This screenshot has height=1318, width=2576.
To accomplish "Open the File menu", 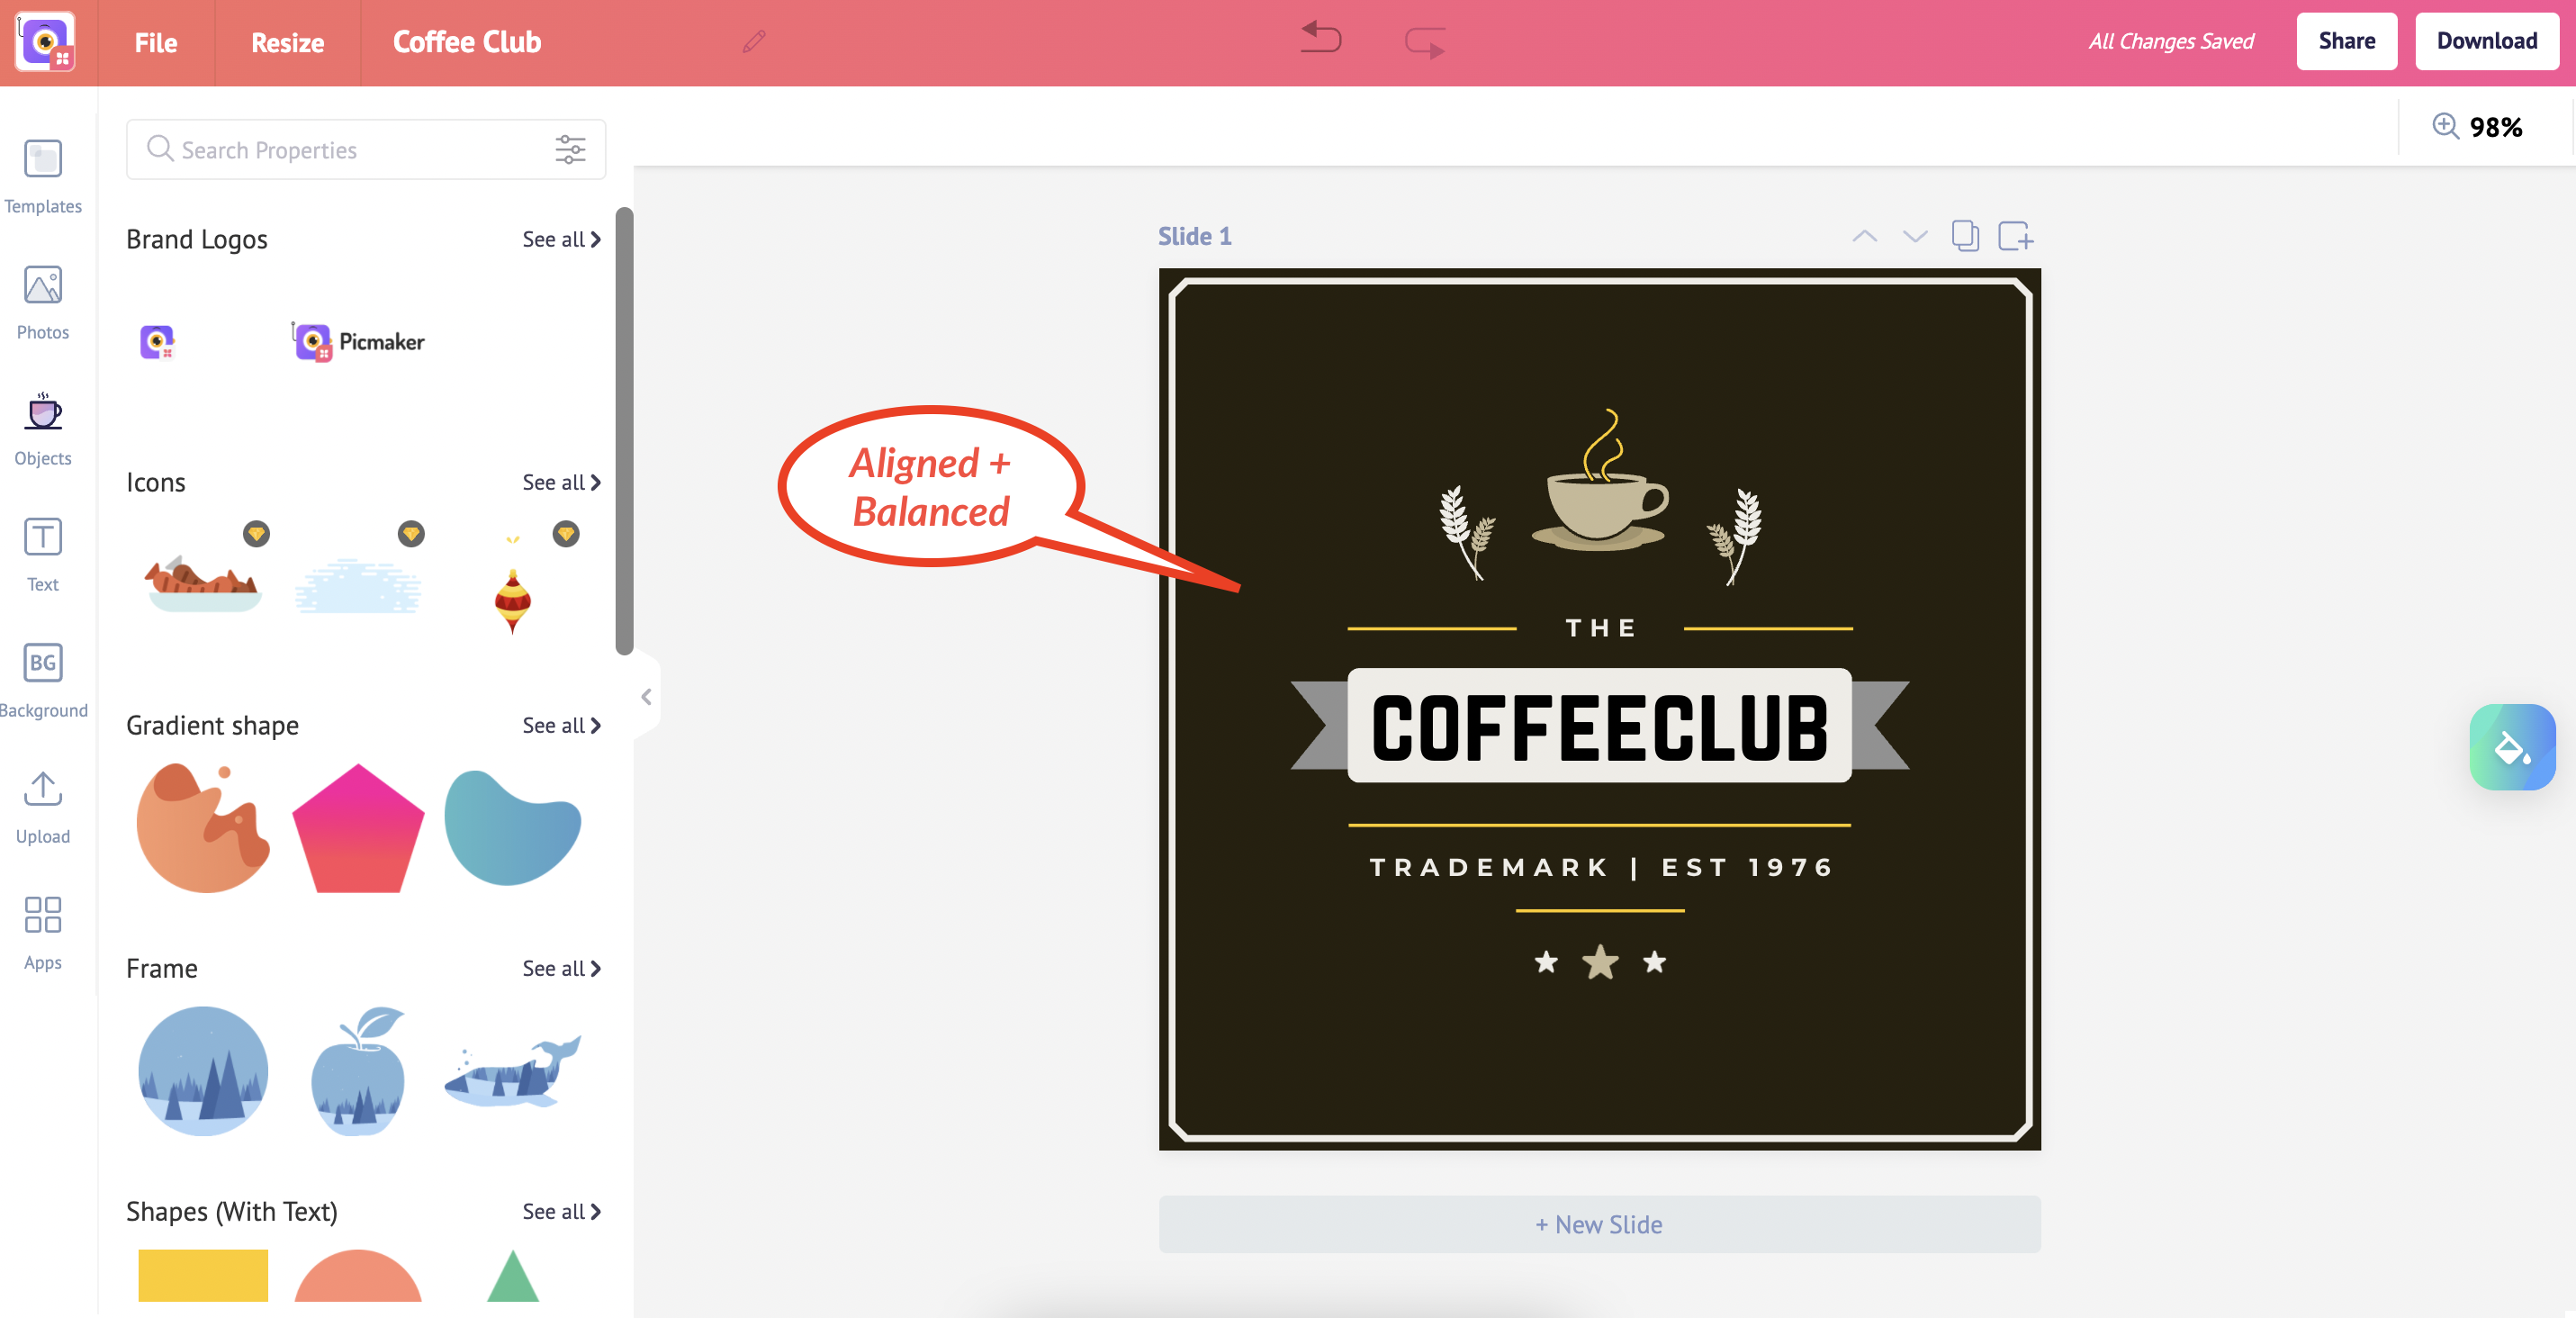I will (x=155, y=42).
